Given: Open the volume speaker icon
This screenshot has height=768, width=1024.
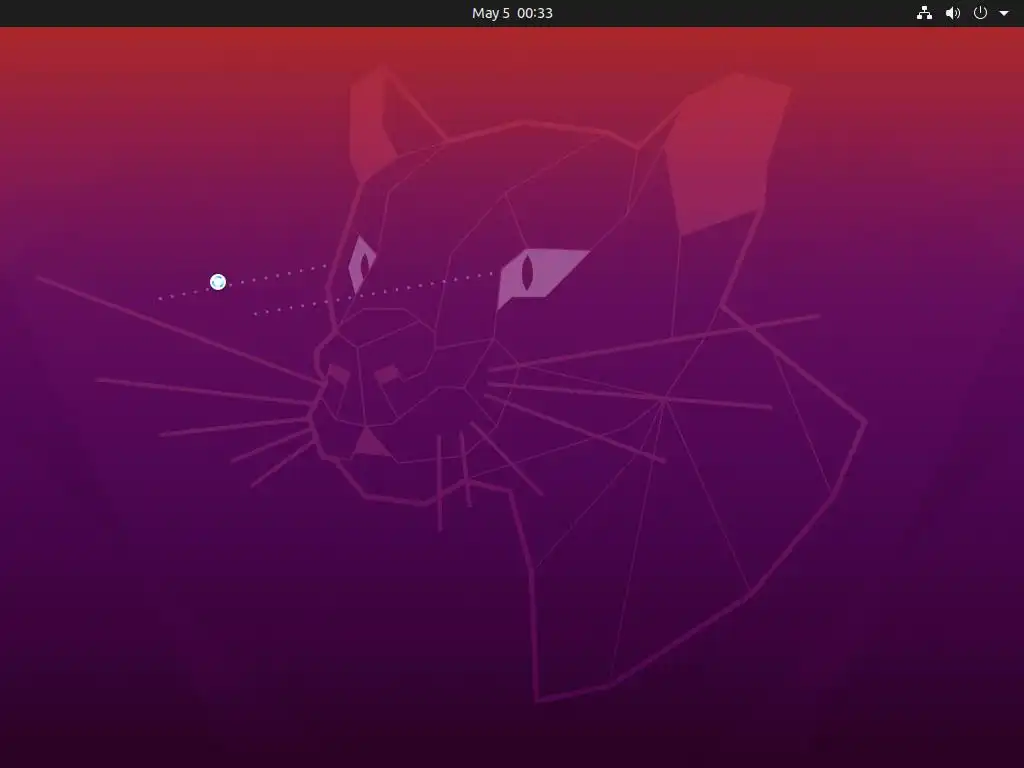Looking at the screenshot, I should 953,13.
